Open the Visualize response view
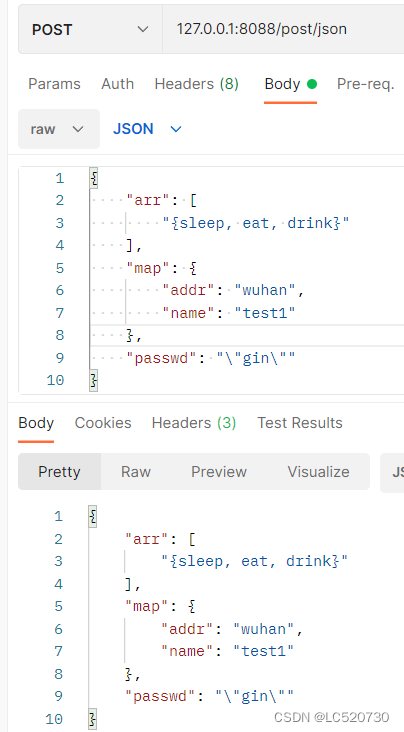404x732 pixels. point(319,472)
